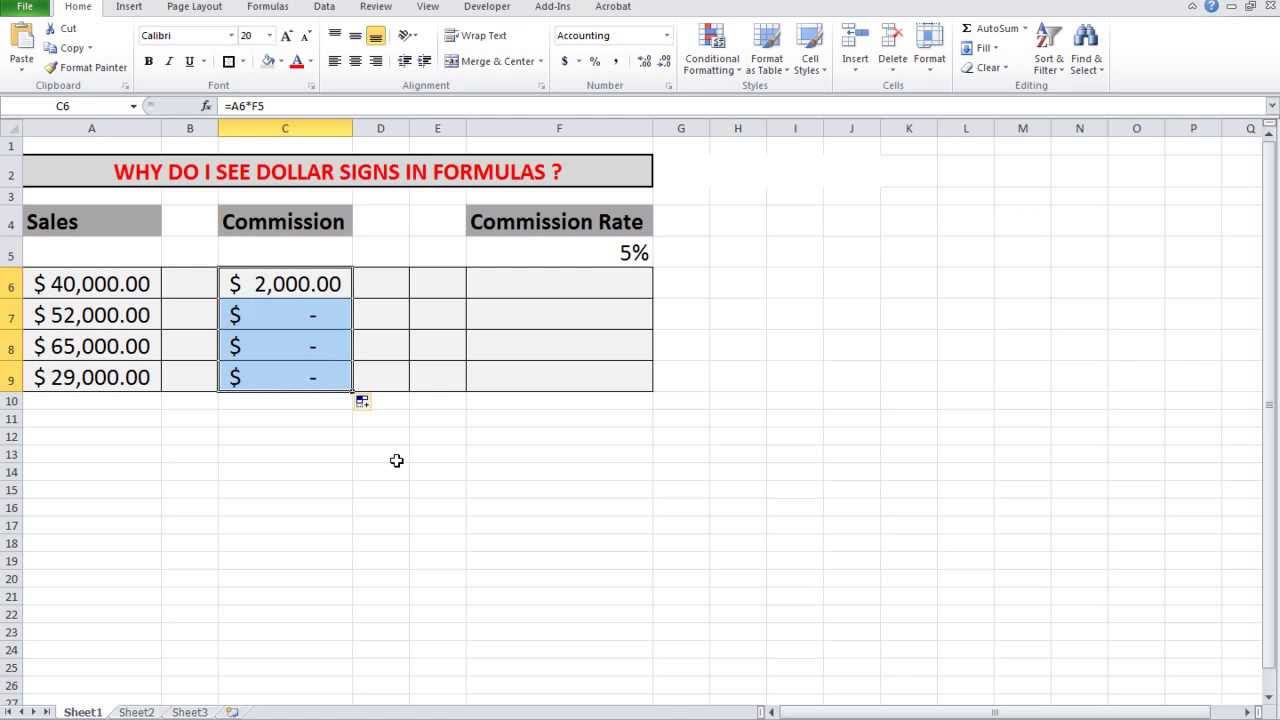1280x720 pixels.
Task: Switch to the Developer tab
Action: click(487, 7)
